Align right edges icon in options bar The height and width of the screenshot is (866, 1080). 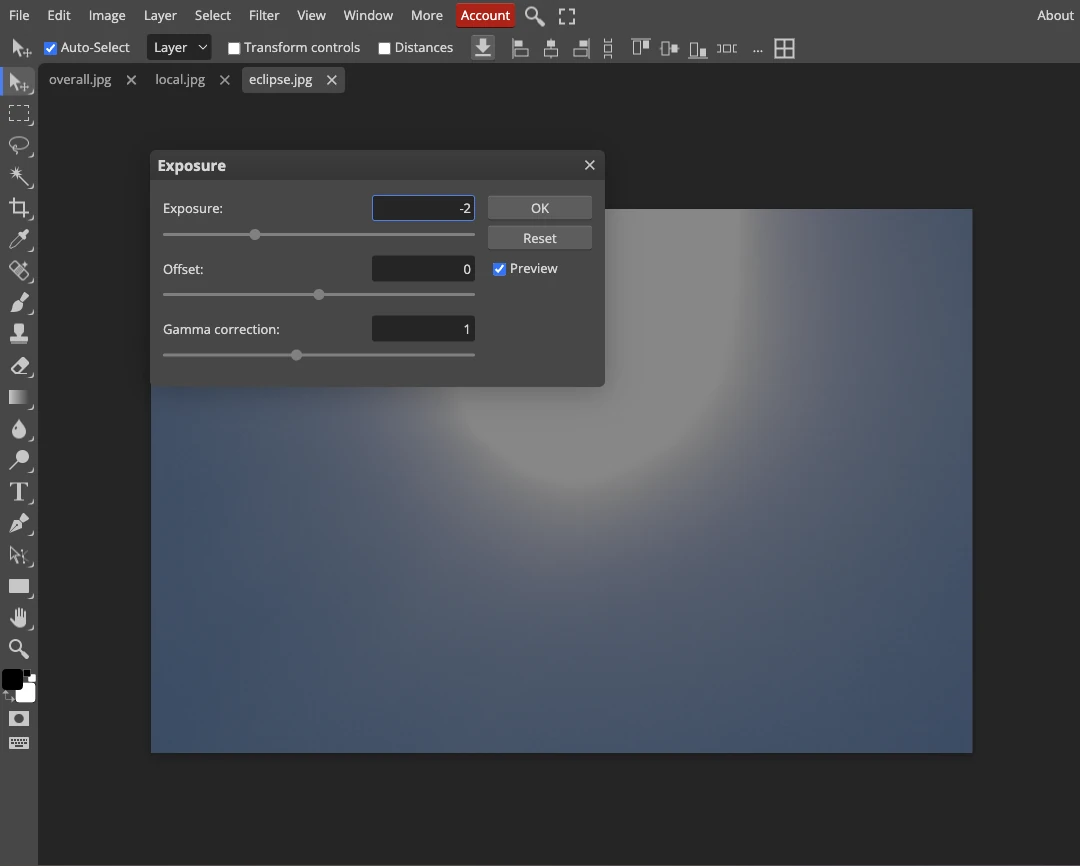[x=581, y=48]
